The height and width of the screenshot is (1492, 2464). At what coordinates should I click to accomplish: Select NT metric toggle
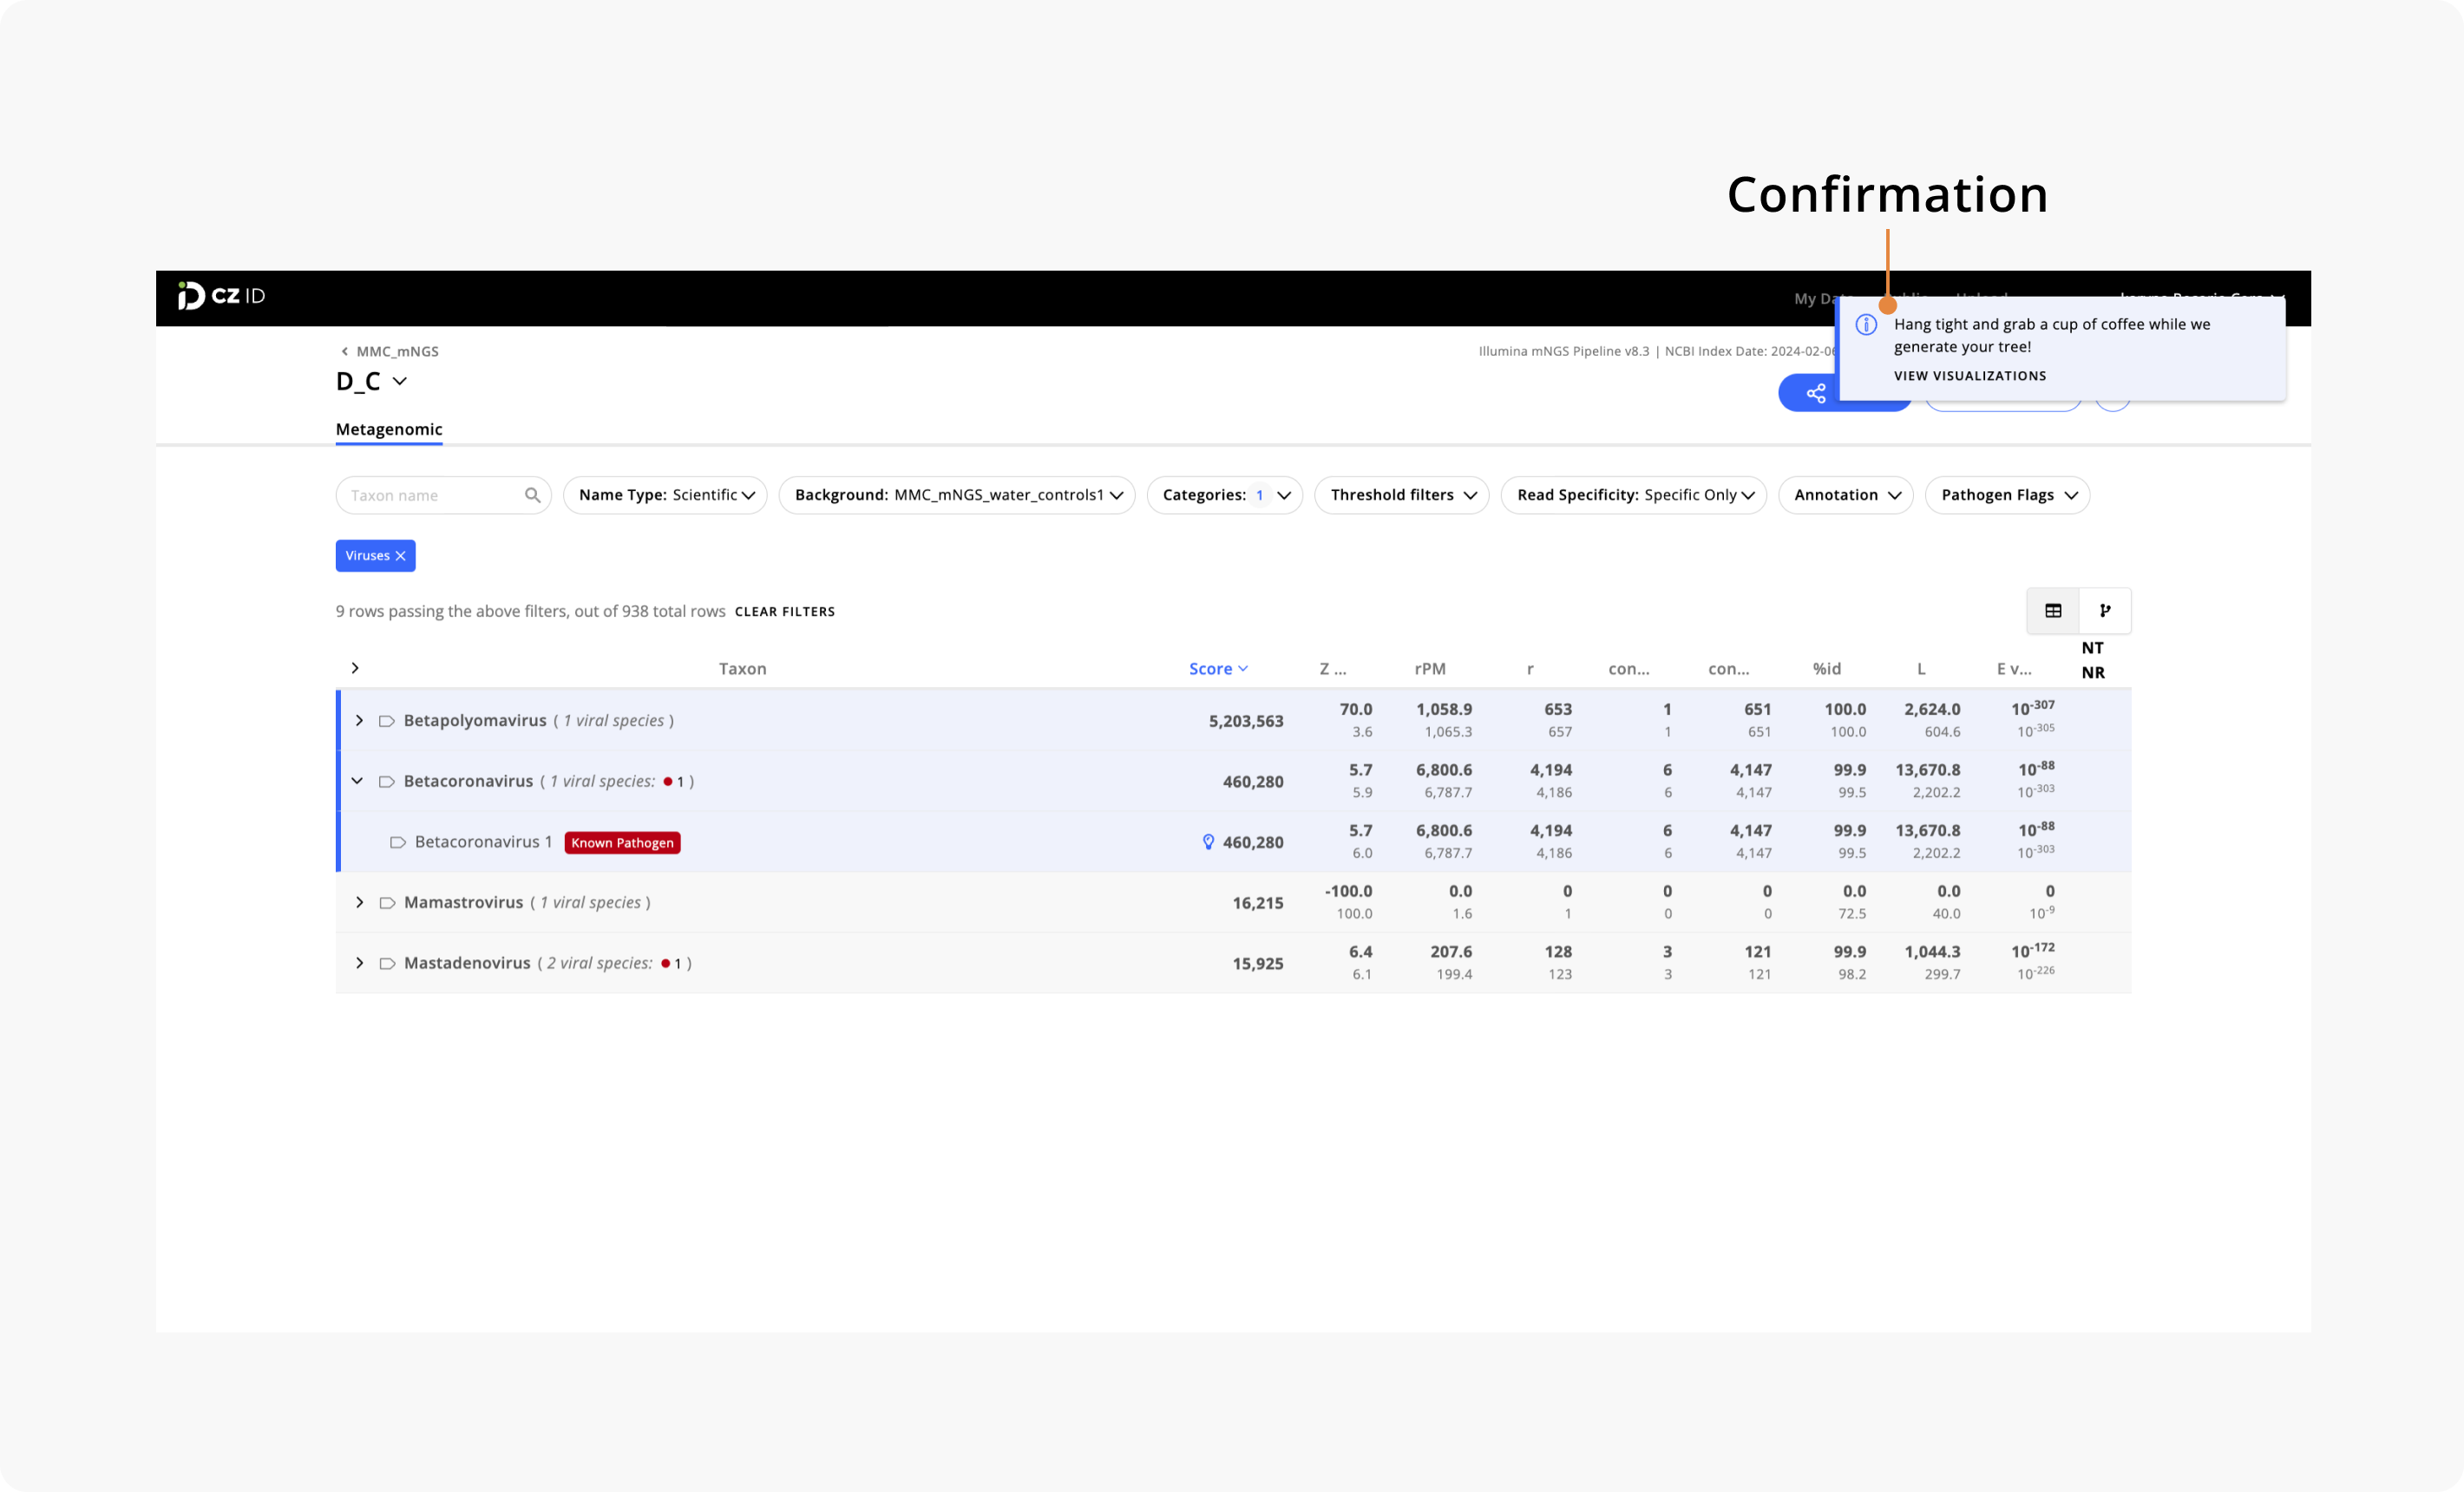(2092, 648)
